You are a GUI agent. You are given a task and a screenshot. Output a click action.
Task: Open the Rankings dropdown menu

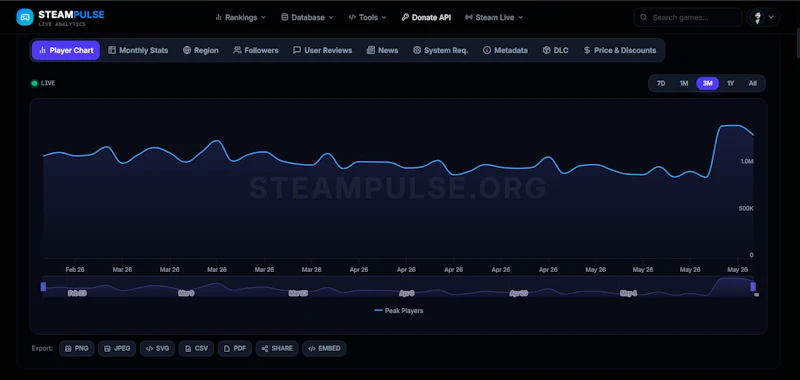pyautogui.click(x=241, y=17)
